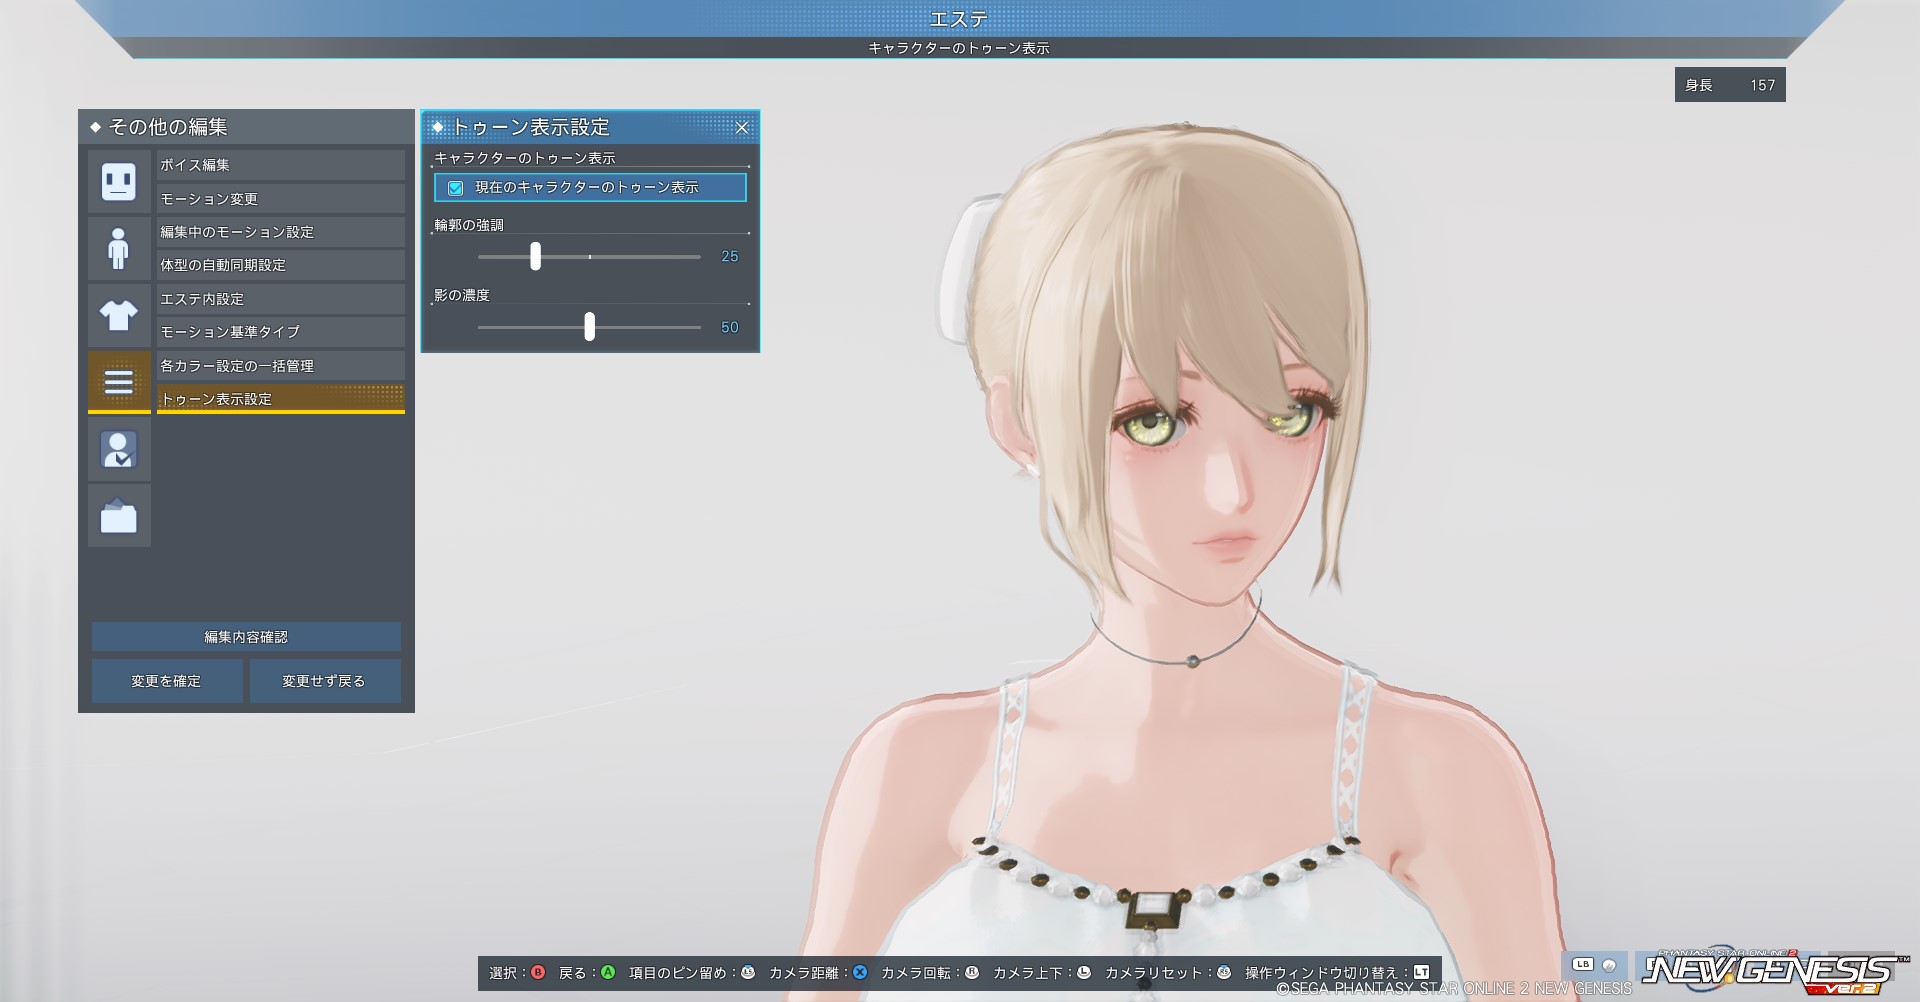The height and width of the screenshot is (1002, 1920).
Task: Select highlighted トゥーン表示設定 entry
Action: point(280,399)
